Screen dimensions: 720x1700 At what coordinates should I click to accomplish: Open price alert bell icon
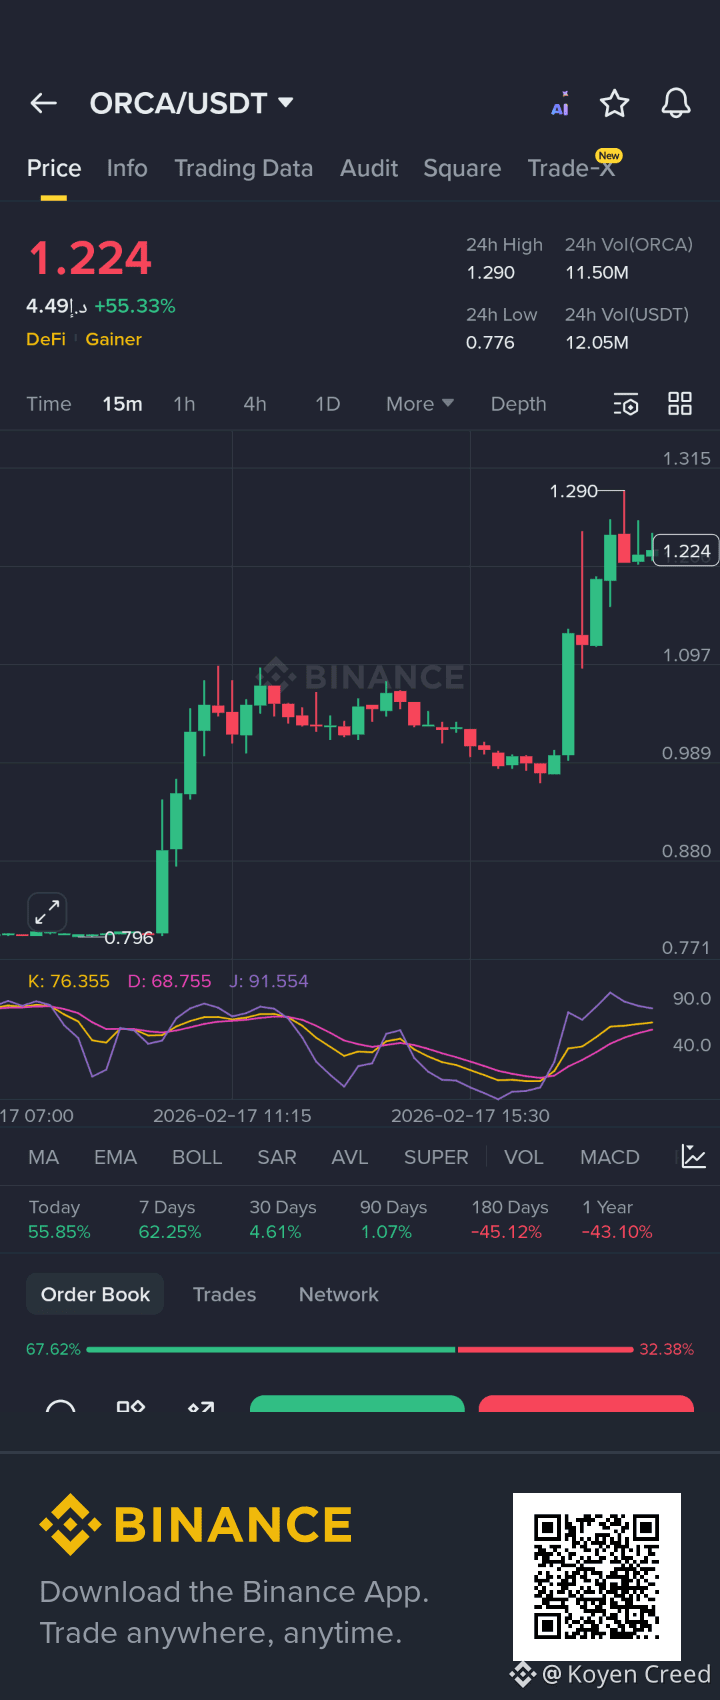[x=676, y=103]
